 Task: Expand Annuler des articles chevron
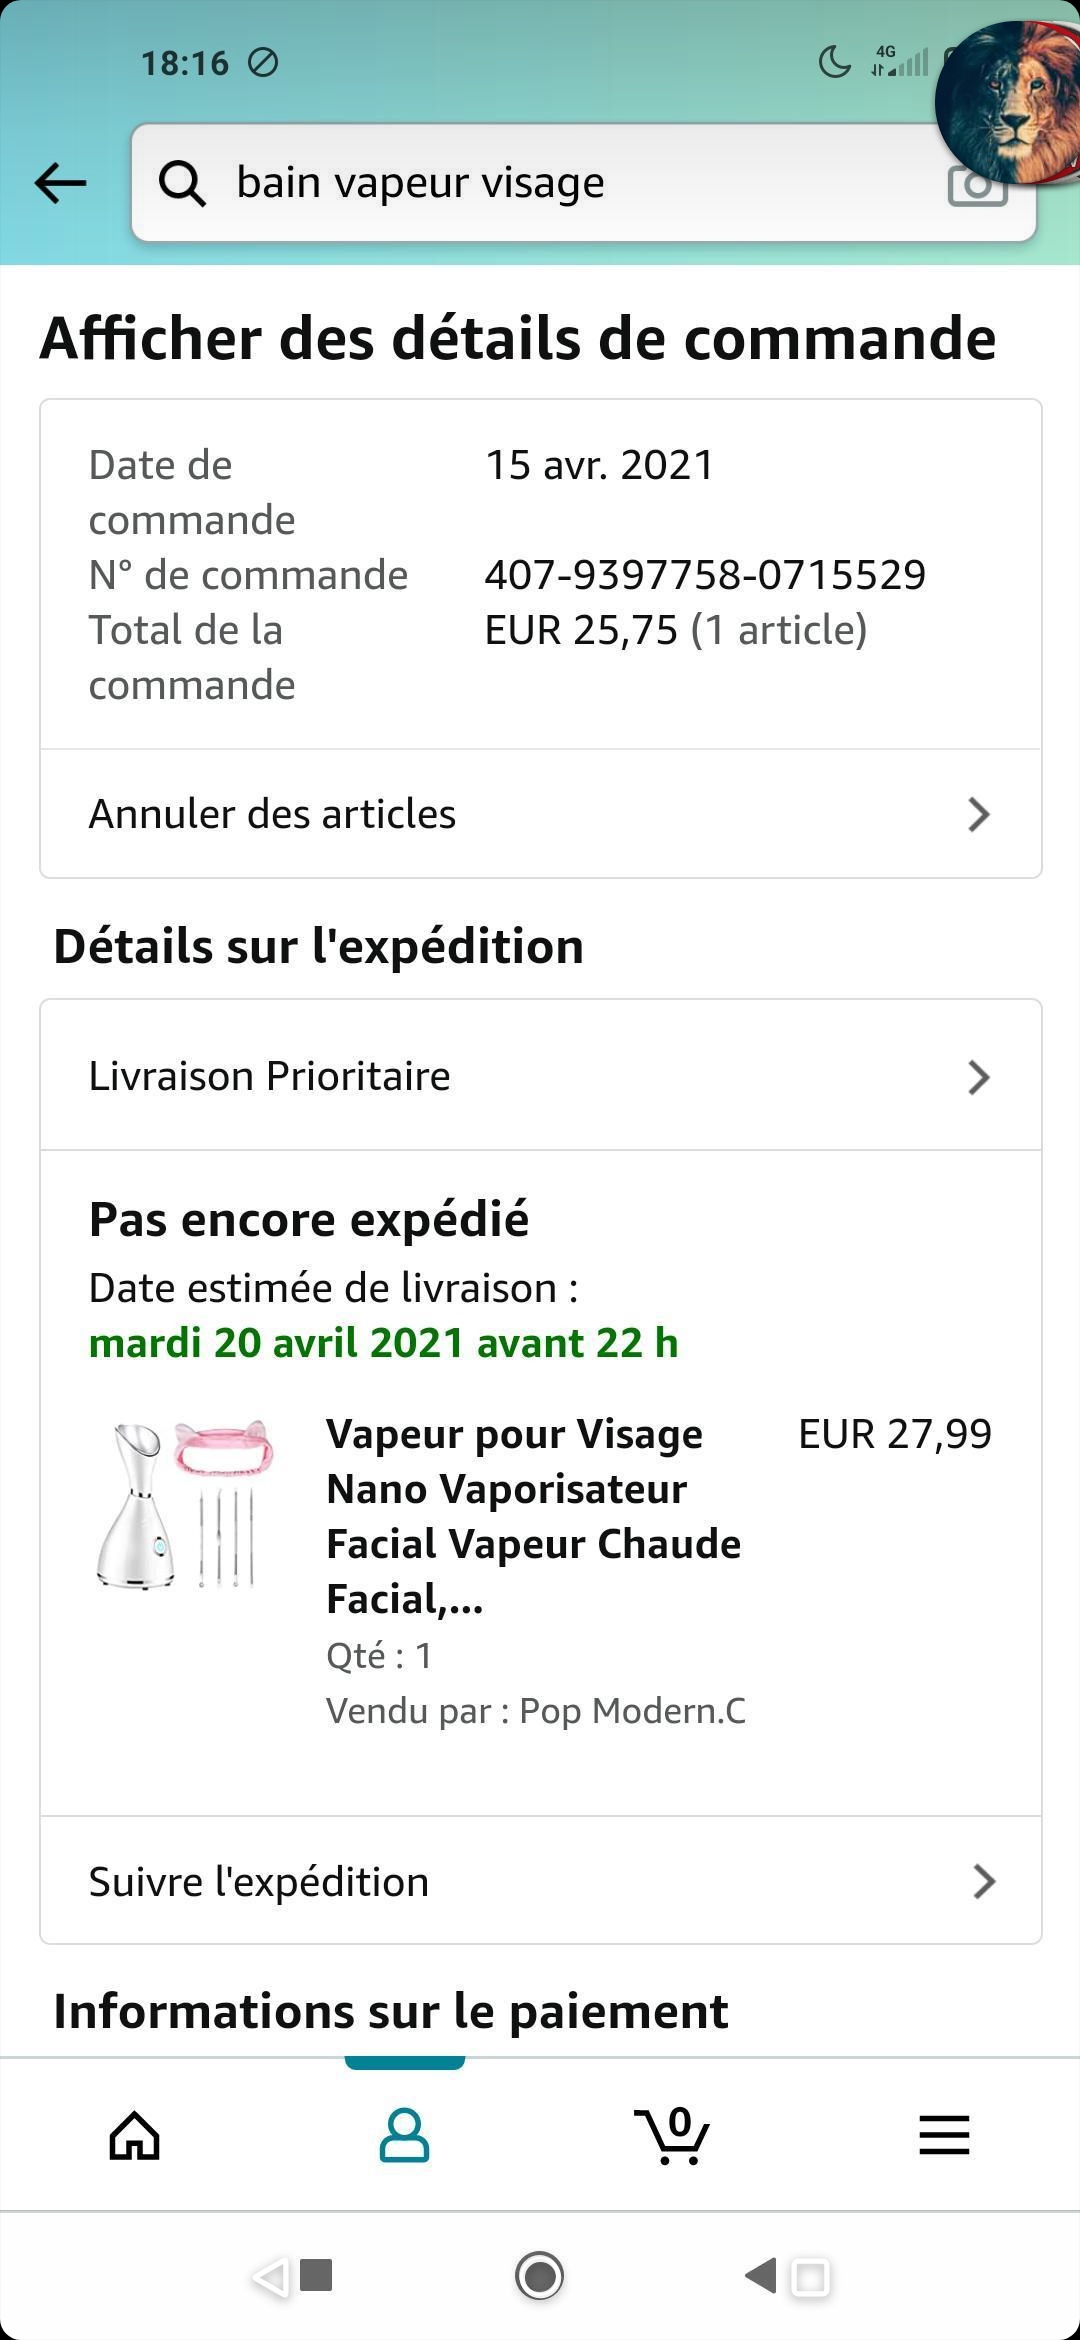pyautogui.click(x=979, y=814)
